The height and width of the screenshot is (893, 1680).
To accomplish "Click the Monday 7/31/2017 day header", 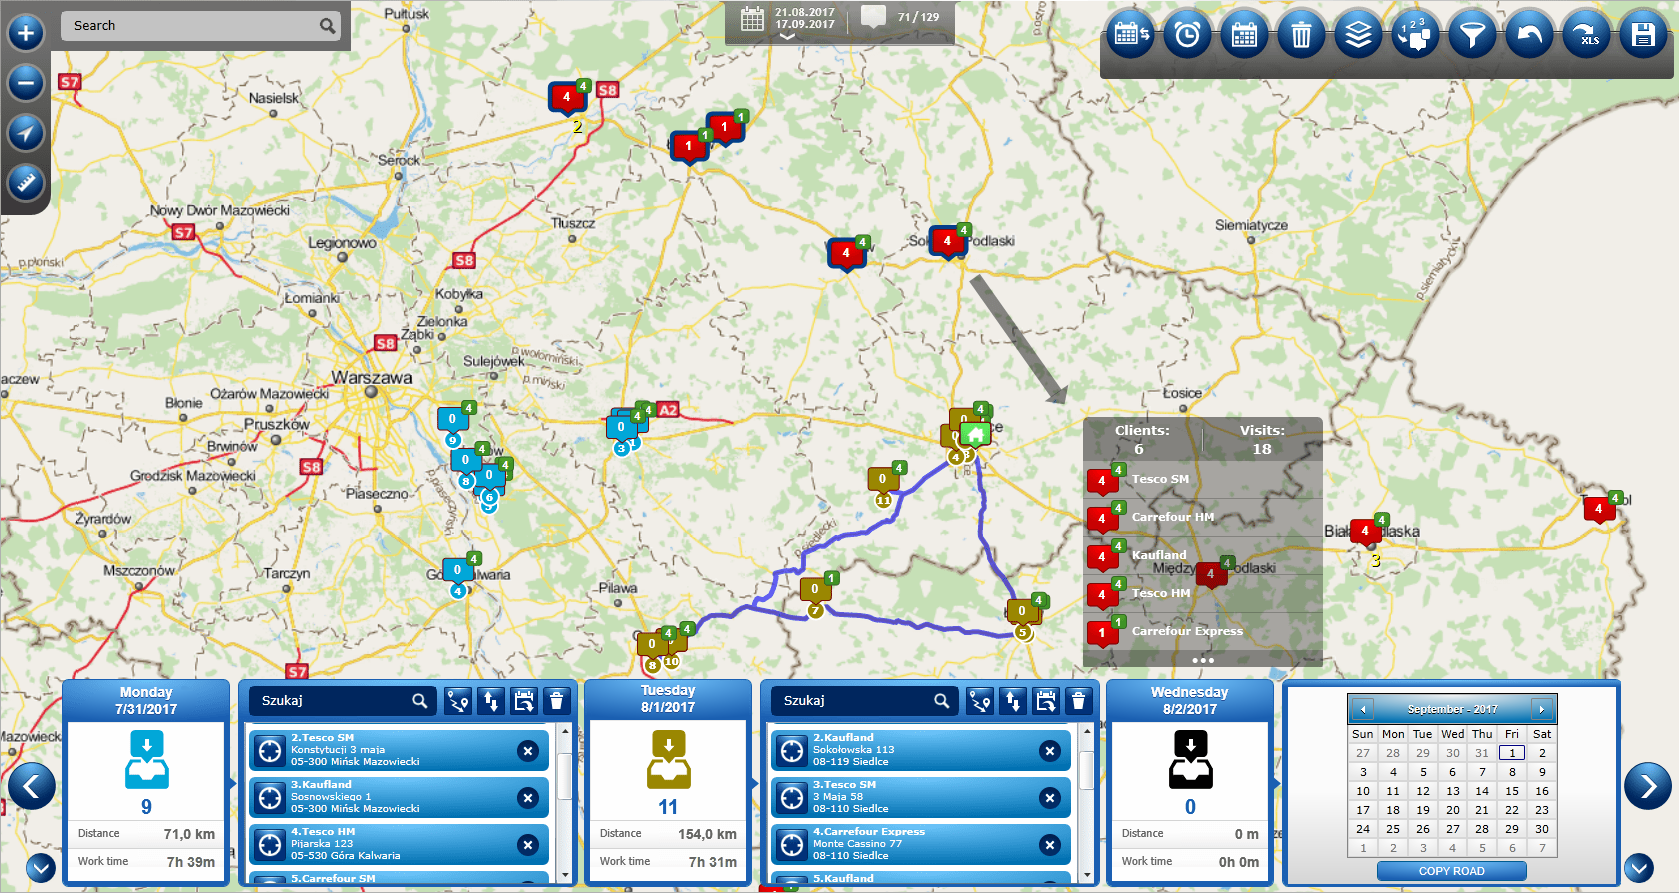I will tap(146, 700).
